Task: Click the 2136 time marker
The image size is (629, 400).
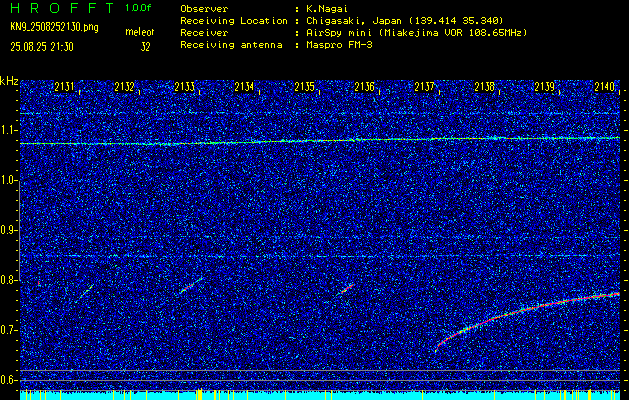Action: tap(364, 87)
